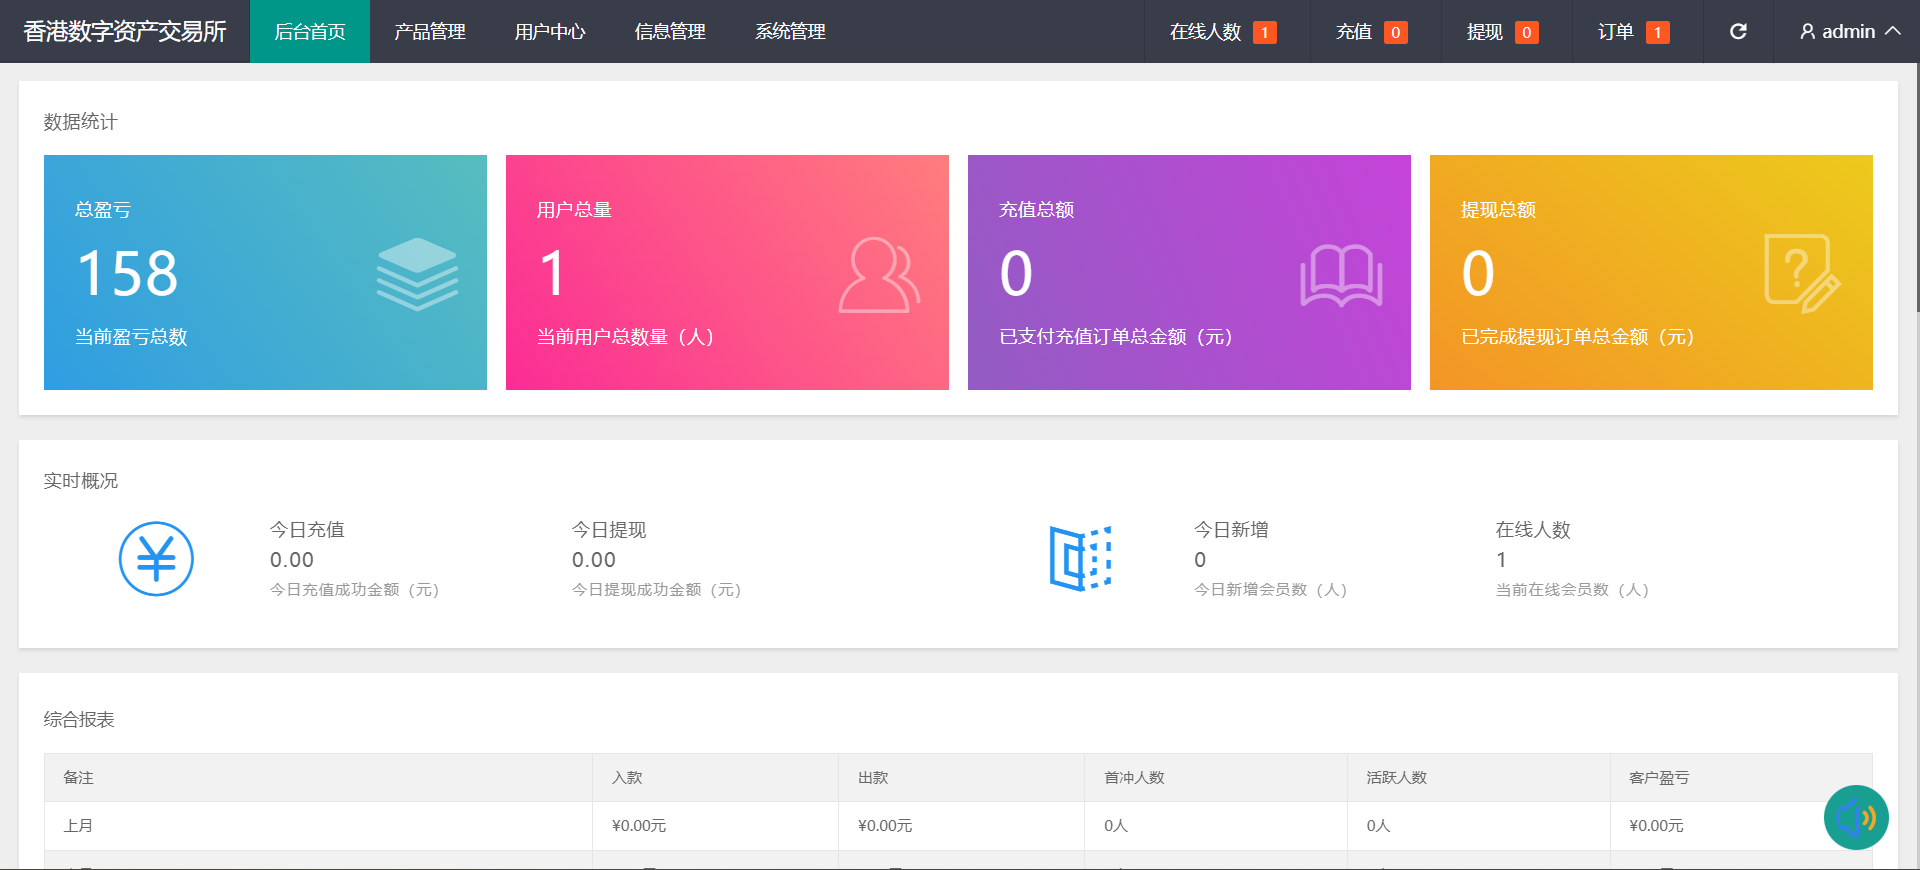Viewport: 1920px width, 870px height.
Task: Switch to the 后台首页 tab
Action: coord(310,32)
